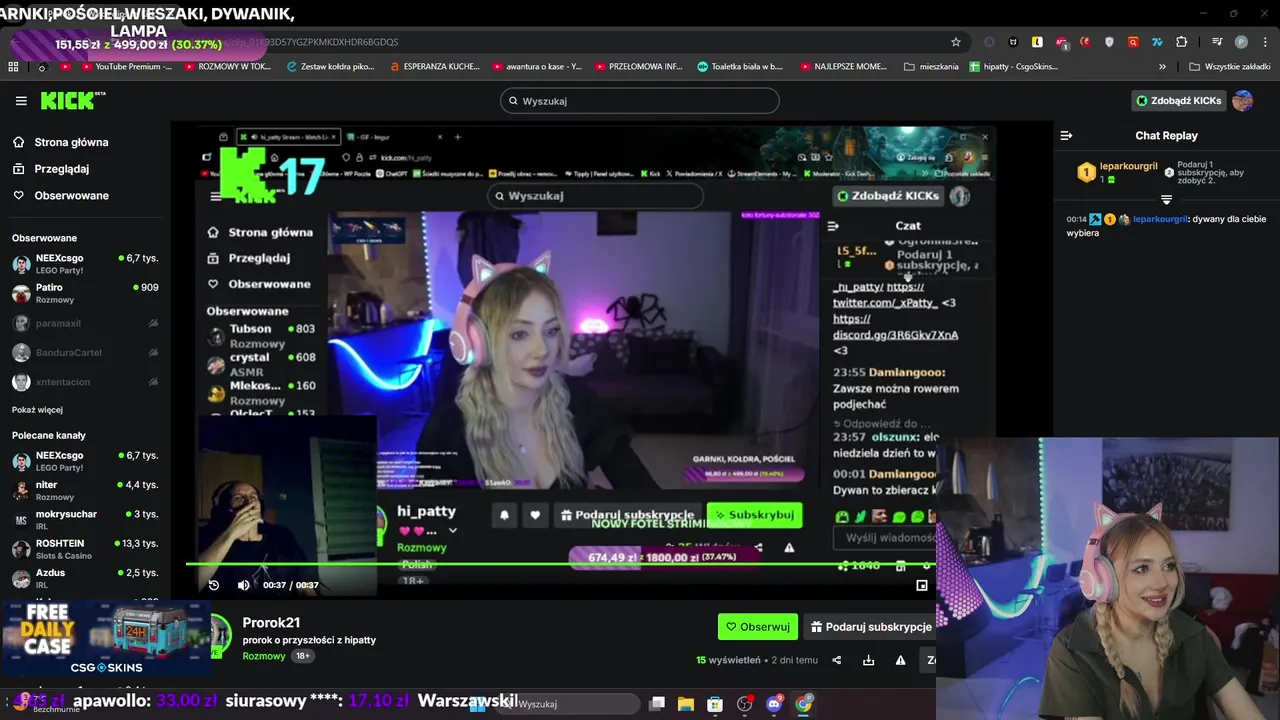Image resolution: width=1280 pixels, height=720 pixels.
Task: Open the niter recommended channel
Action: [x=84, y=490]
